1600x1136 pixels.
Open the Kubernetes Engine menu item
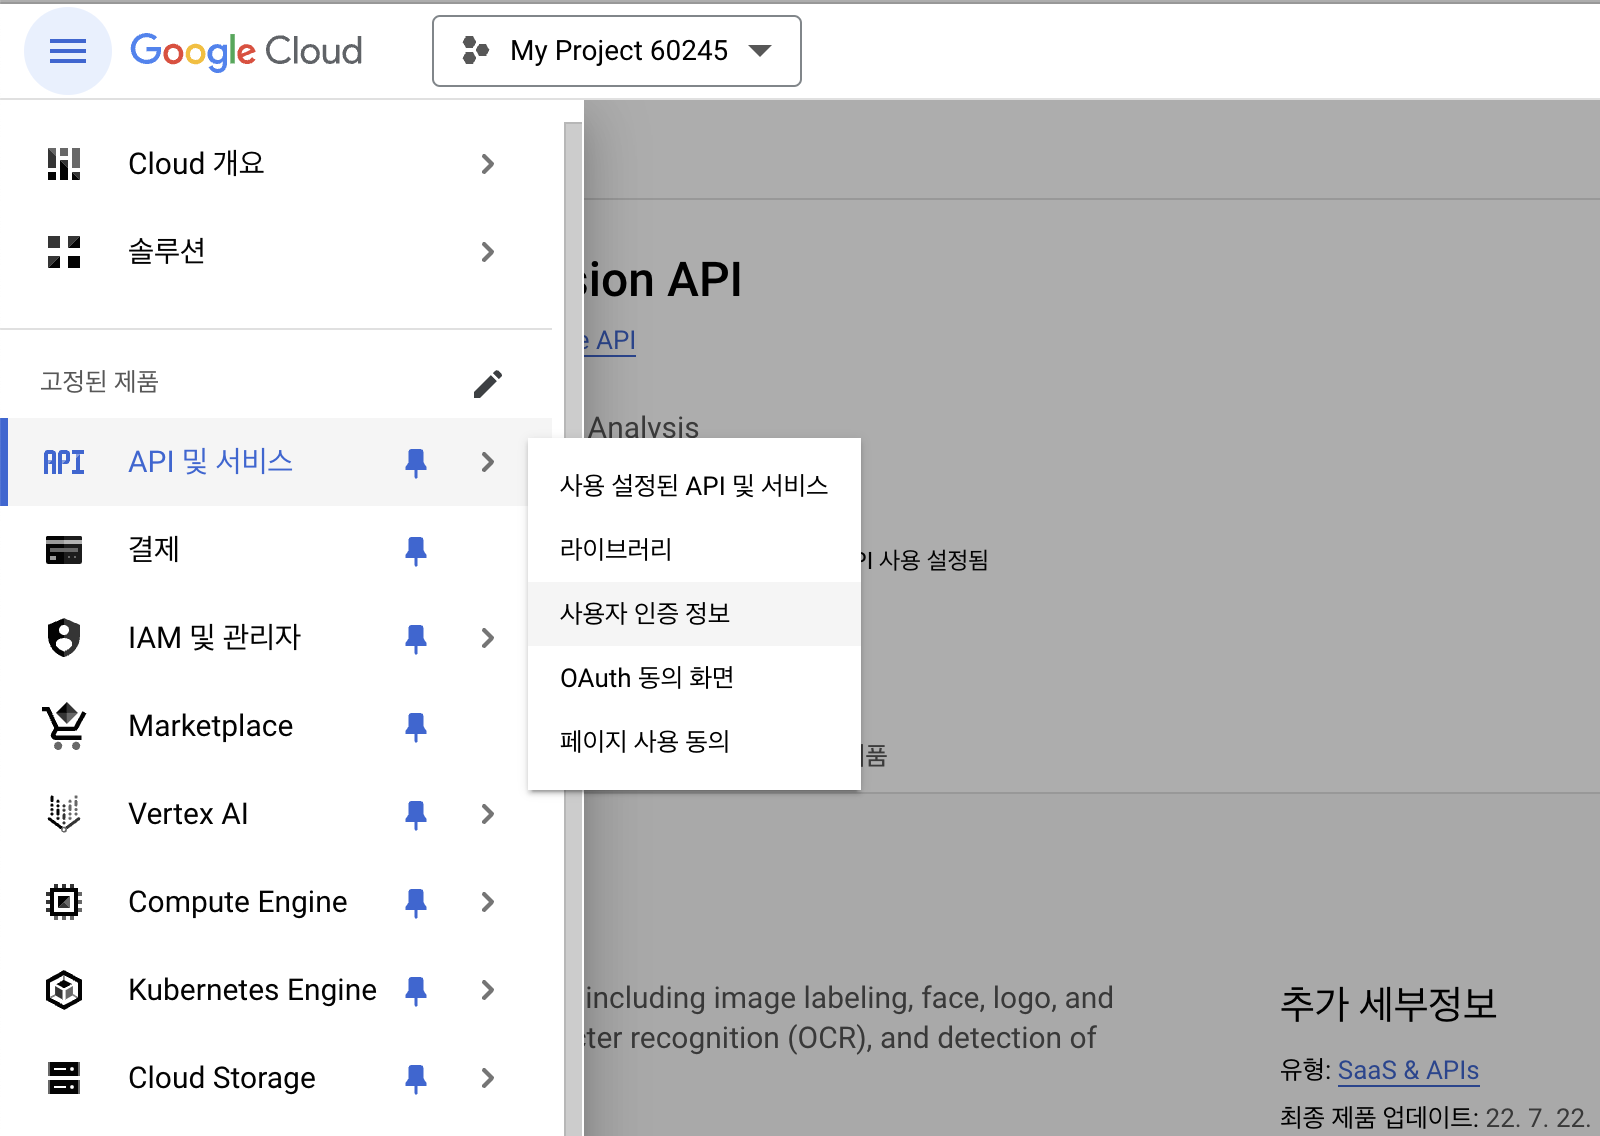(276, 990)
